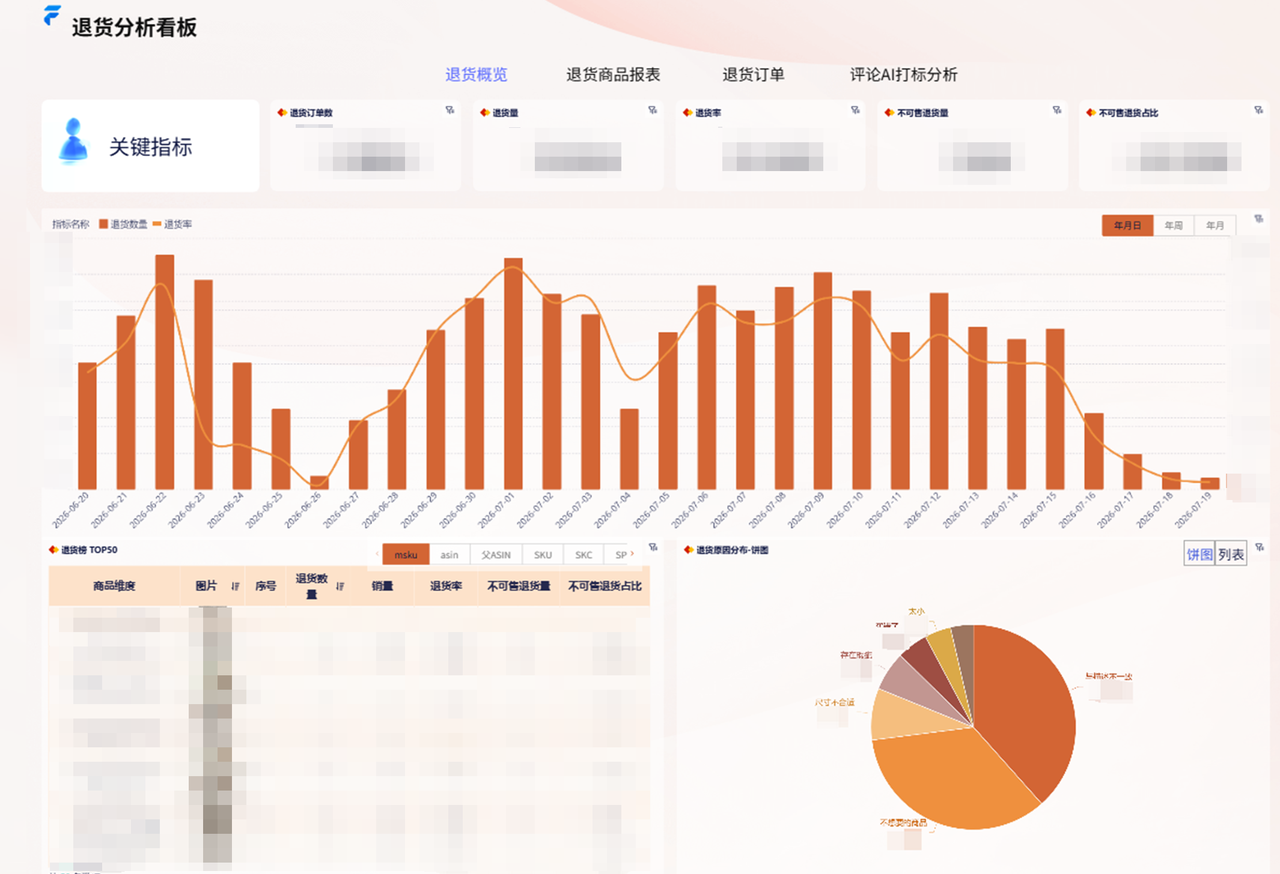Click the filter icon on 退货榜 TOP50 panel
The height and width of the screenshot is (874, 1280).
click(653, 548)
